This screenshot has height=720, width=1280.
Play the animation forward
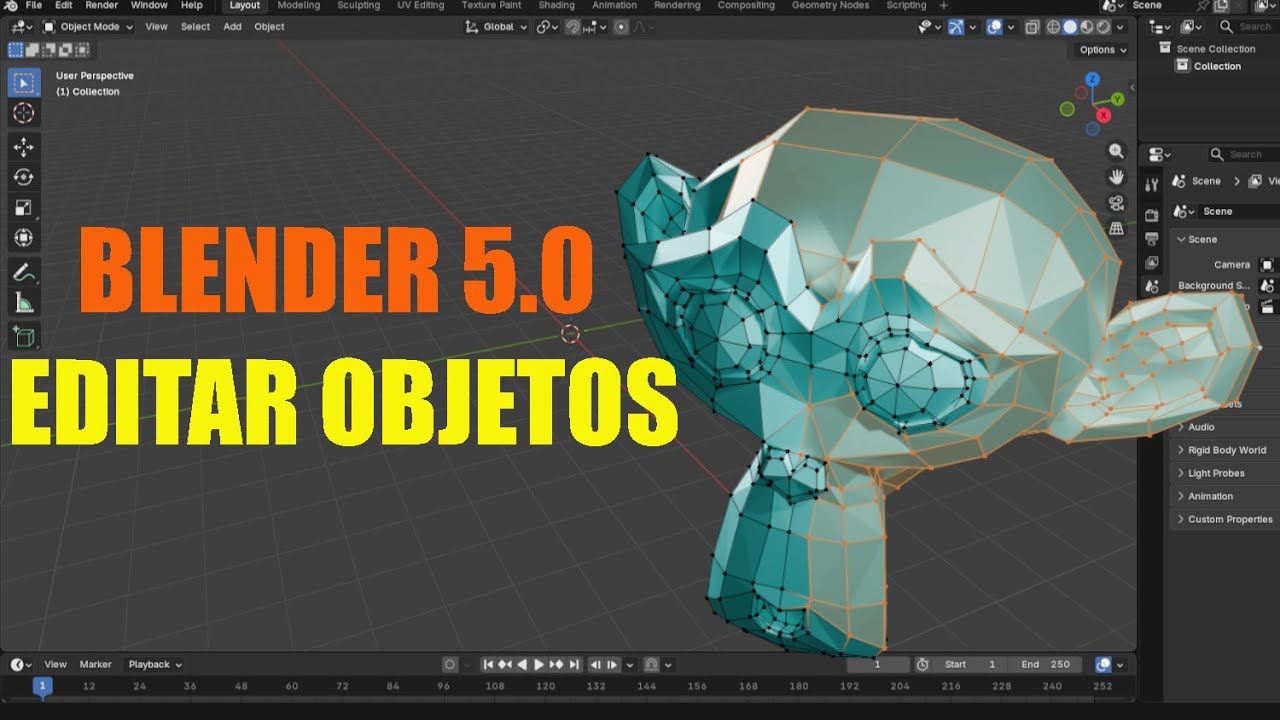pos(539,664)
